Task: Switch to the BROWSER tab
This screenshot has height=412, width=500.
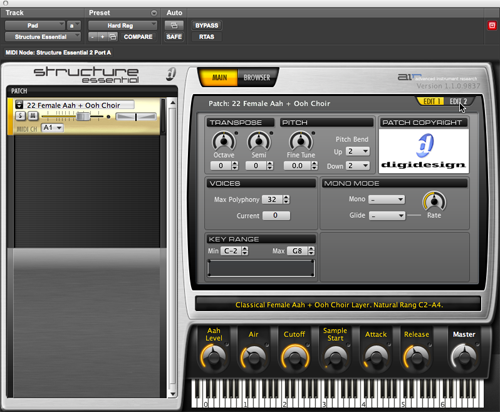Action: click(x=257, y=77)
